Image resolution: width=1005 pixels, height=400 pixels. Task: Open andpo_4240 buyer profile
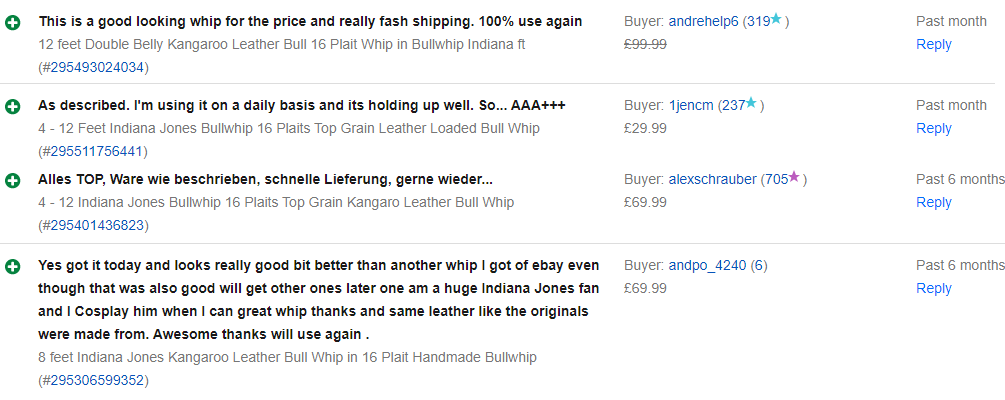[x=707, y=265]
